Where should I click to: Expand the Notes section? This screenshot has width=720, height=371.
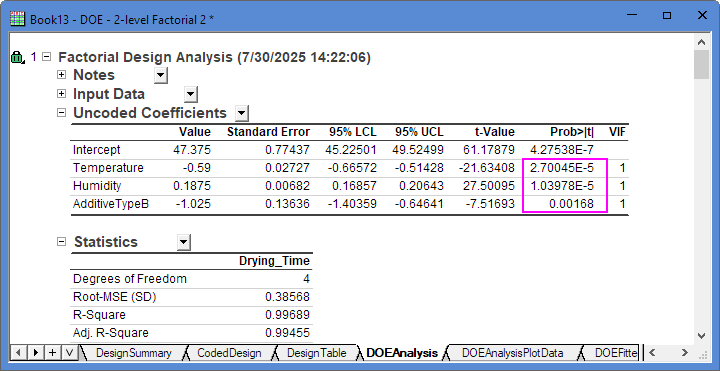(61, 74)
